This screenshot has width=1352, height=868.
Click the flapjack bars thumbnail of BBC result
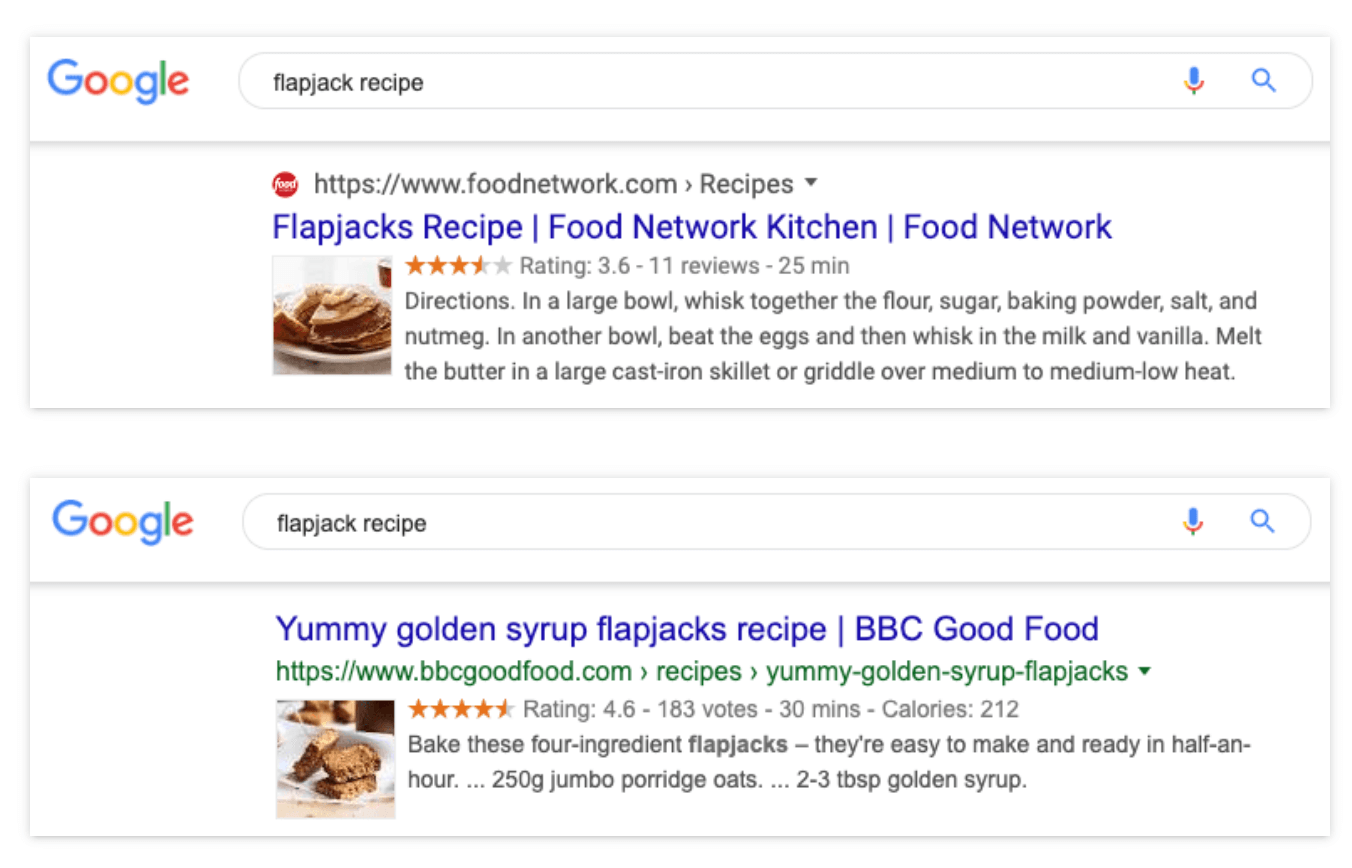tap(335, 759)
